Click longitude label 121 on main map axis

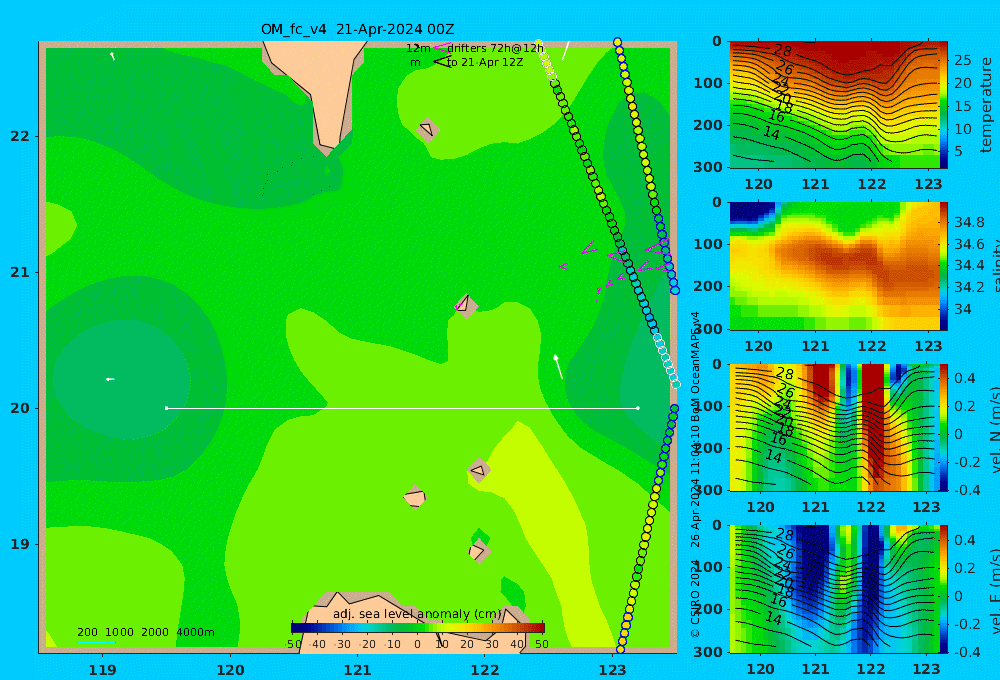357,670
